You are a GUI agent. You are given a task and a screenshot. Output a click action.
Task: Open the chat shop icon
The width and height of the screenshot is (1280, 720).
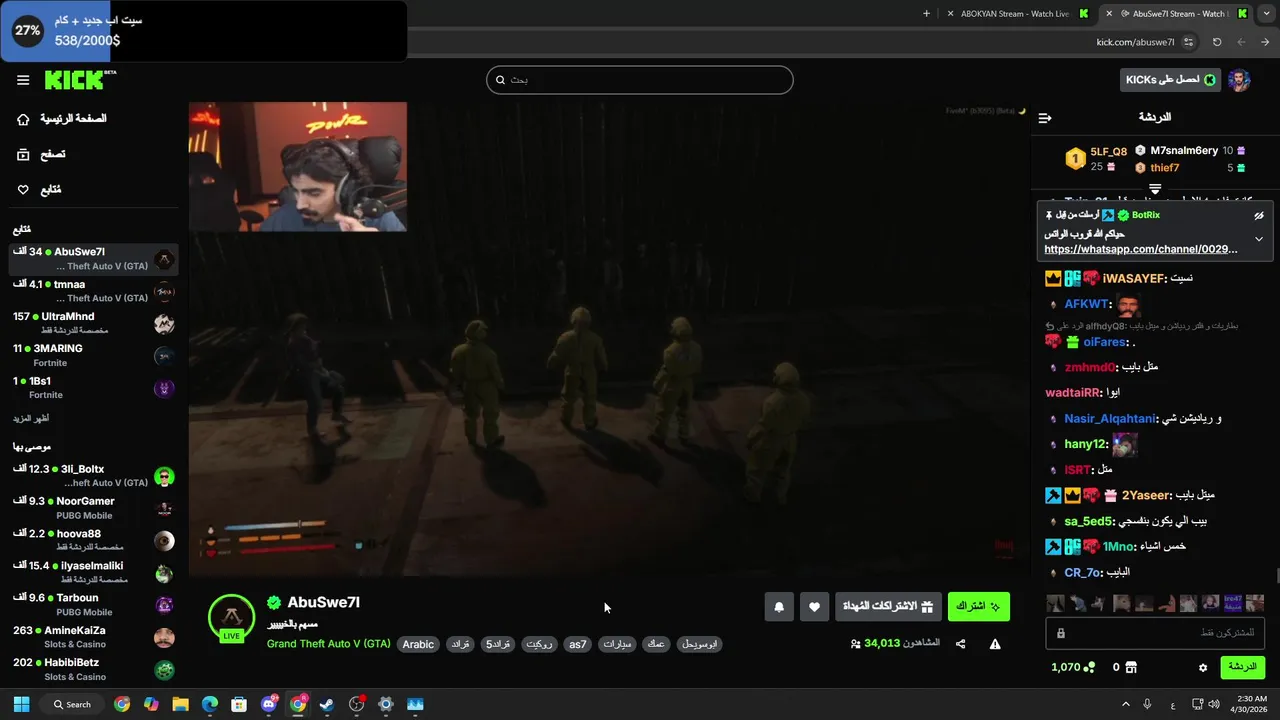click(x=1131, y=667)
